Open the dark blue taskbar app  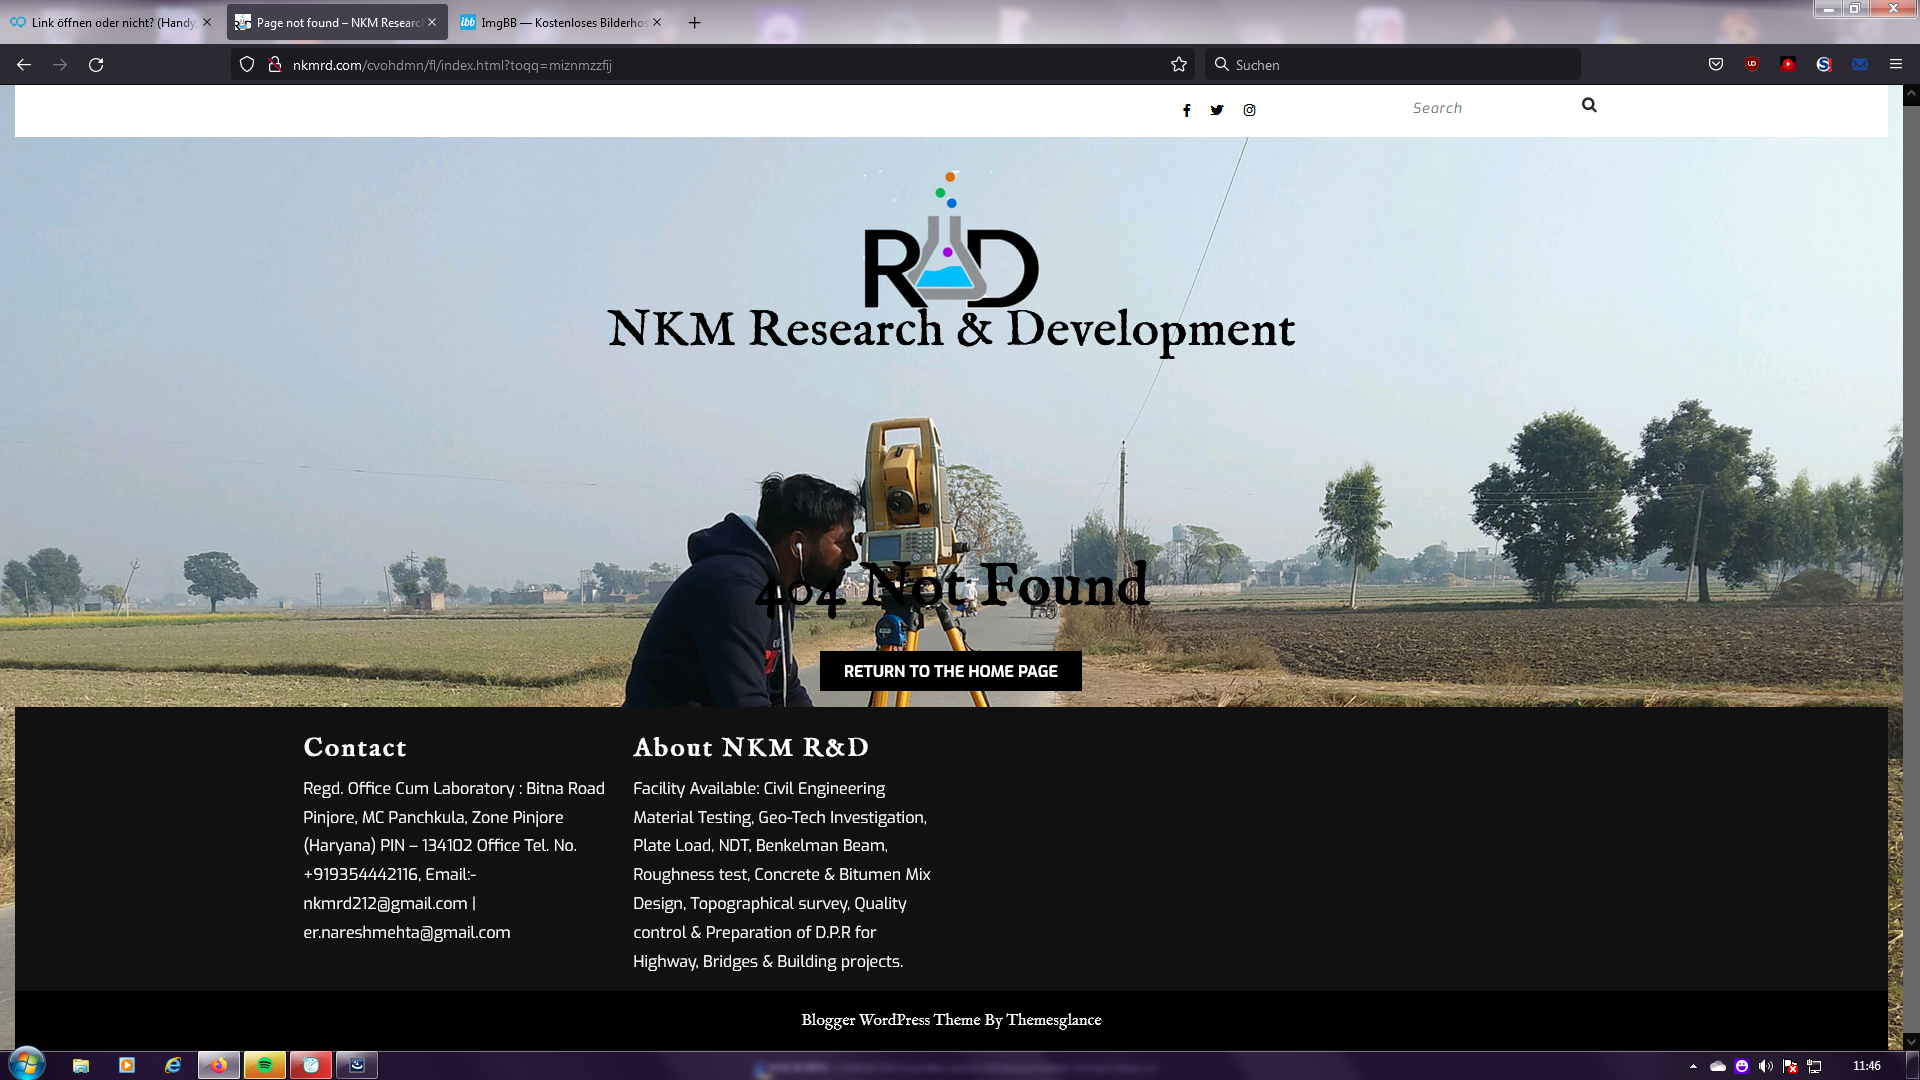click(357, 1065)
